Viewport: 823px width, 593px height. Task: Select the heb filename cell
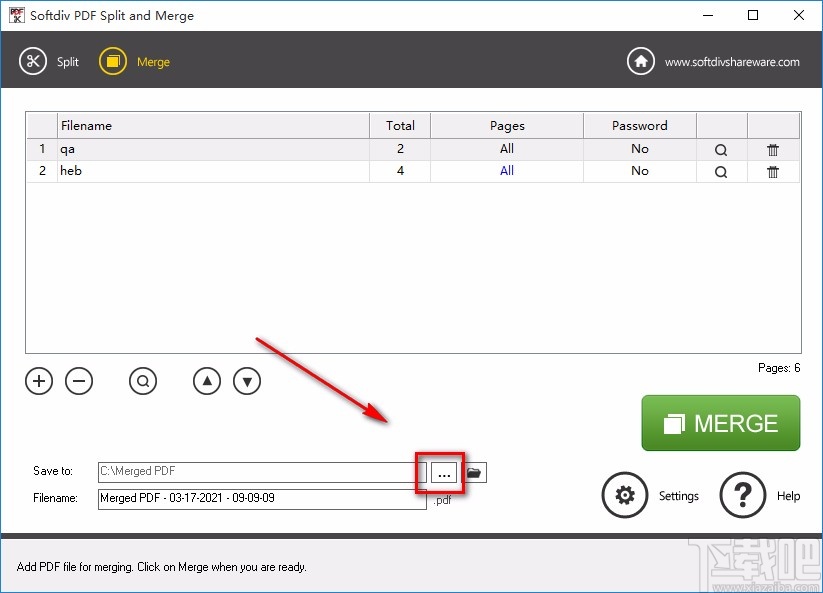click(213, 171)
